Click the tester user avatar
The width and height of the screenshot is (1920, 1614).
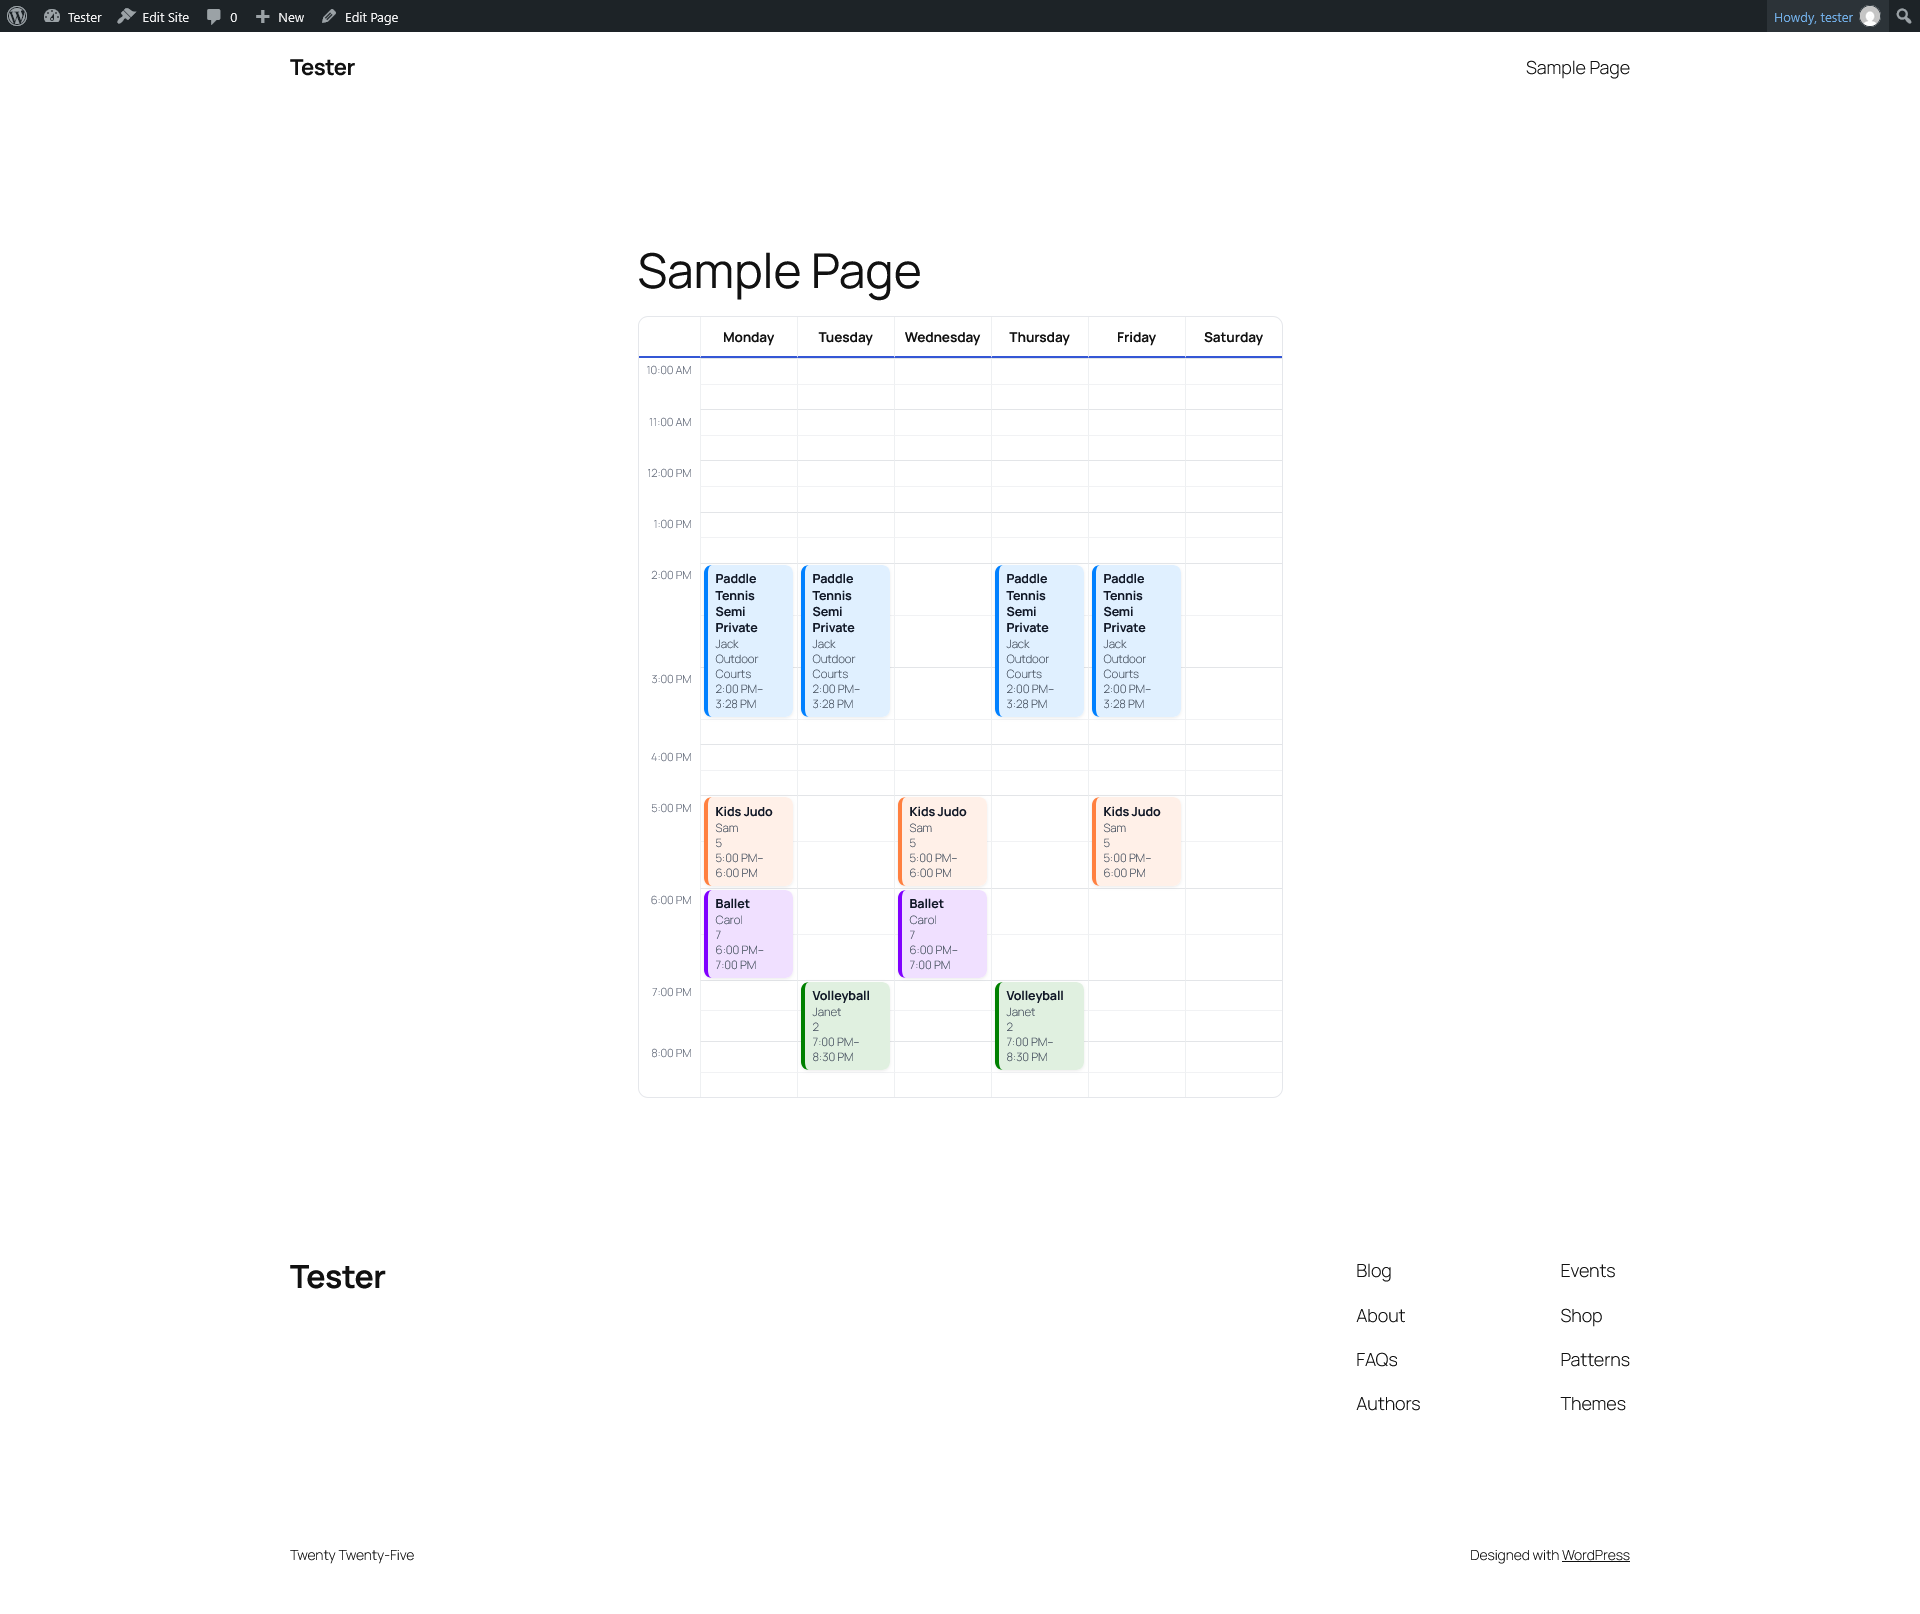click(1870, 16)
